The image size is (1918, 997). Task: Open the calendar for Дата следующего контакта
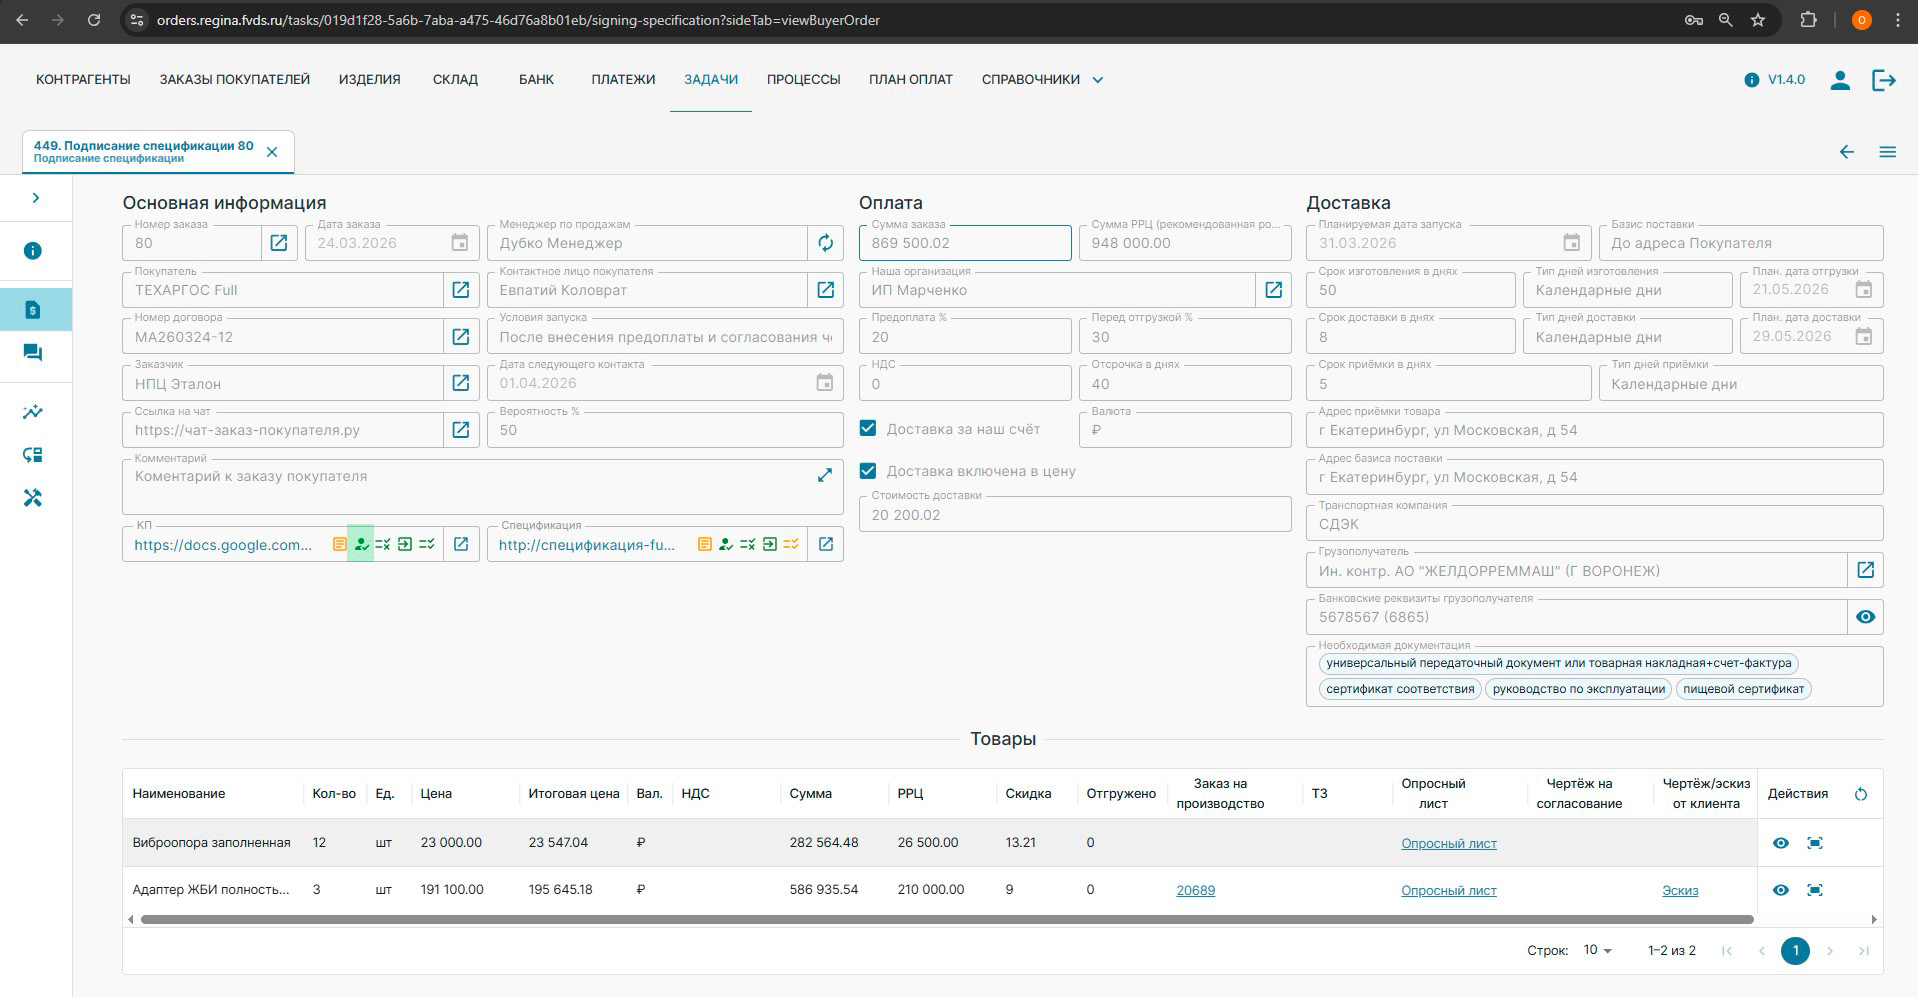(x=824, y=383)
